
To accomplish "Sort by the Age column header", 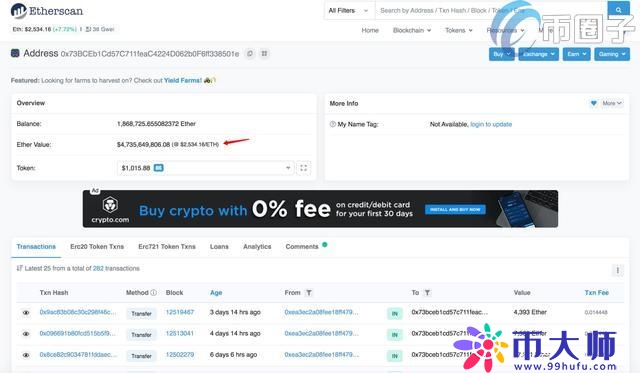I will point(216,293).
